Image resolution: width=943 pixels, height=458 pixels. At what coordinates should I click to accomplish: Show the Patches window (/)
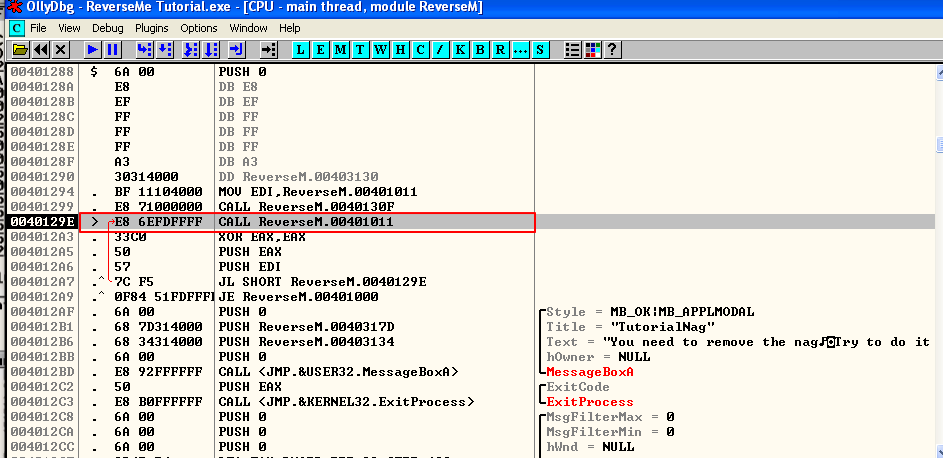click(x=440, y=49)
